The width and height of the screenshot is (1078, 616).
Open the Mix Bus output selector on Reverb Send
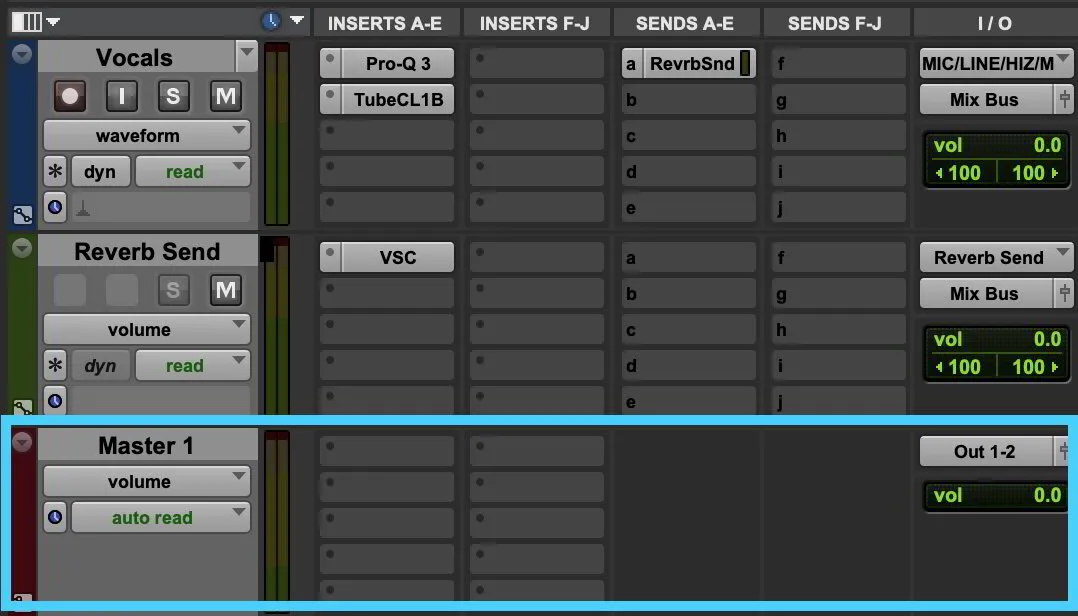pos(985,293)
